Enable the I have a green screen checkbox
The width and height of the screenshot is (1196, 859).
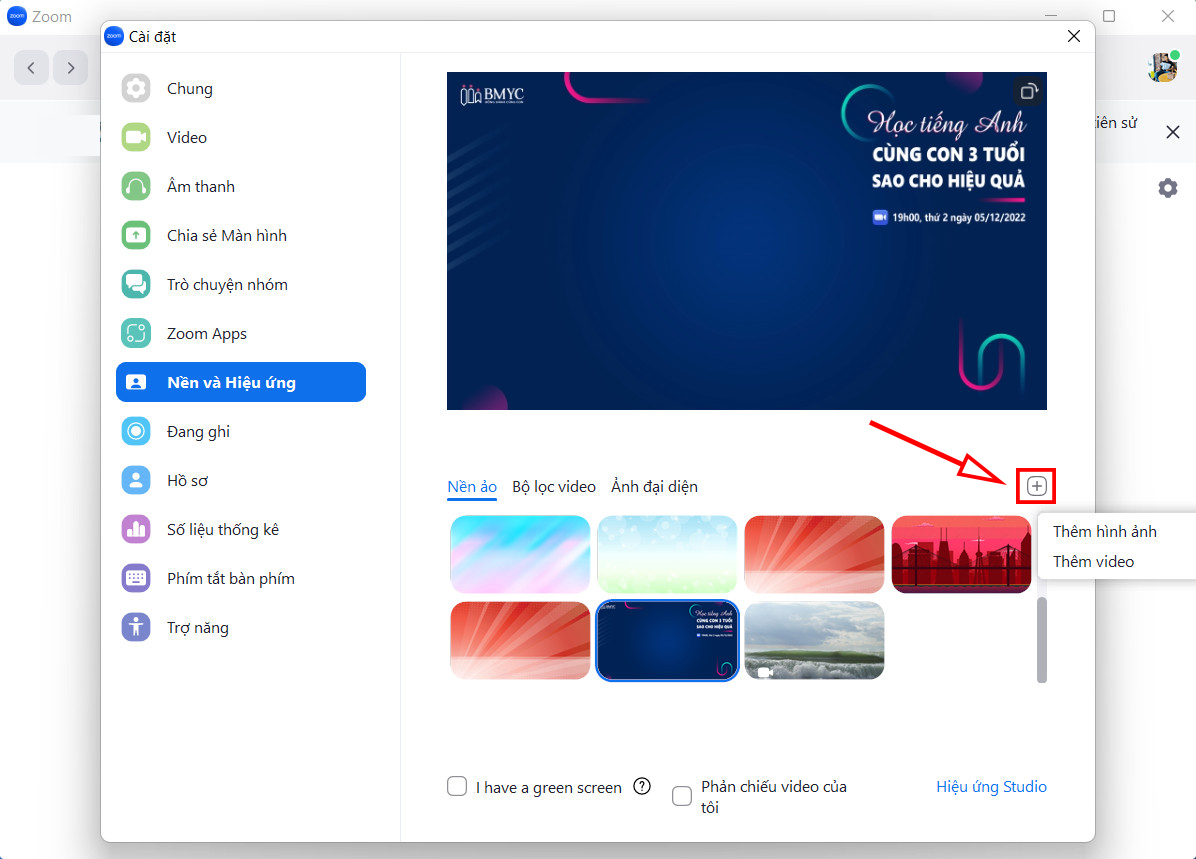457,786
